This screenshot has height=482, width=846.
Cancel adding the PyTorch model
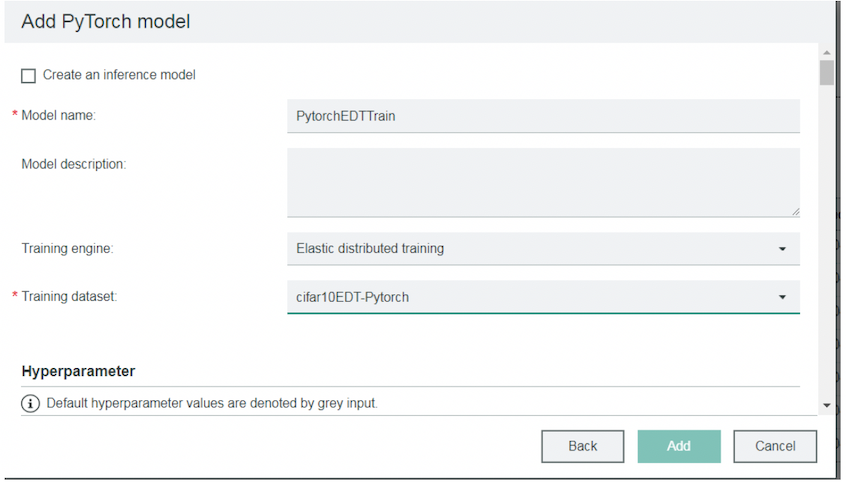pos(775,446)
